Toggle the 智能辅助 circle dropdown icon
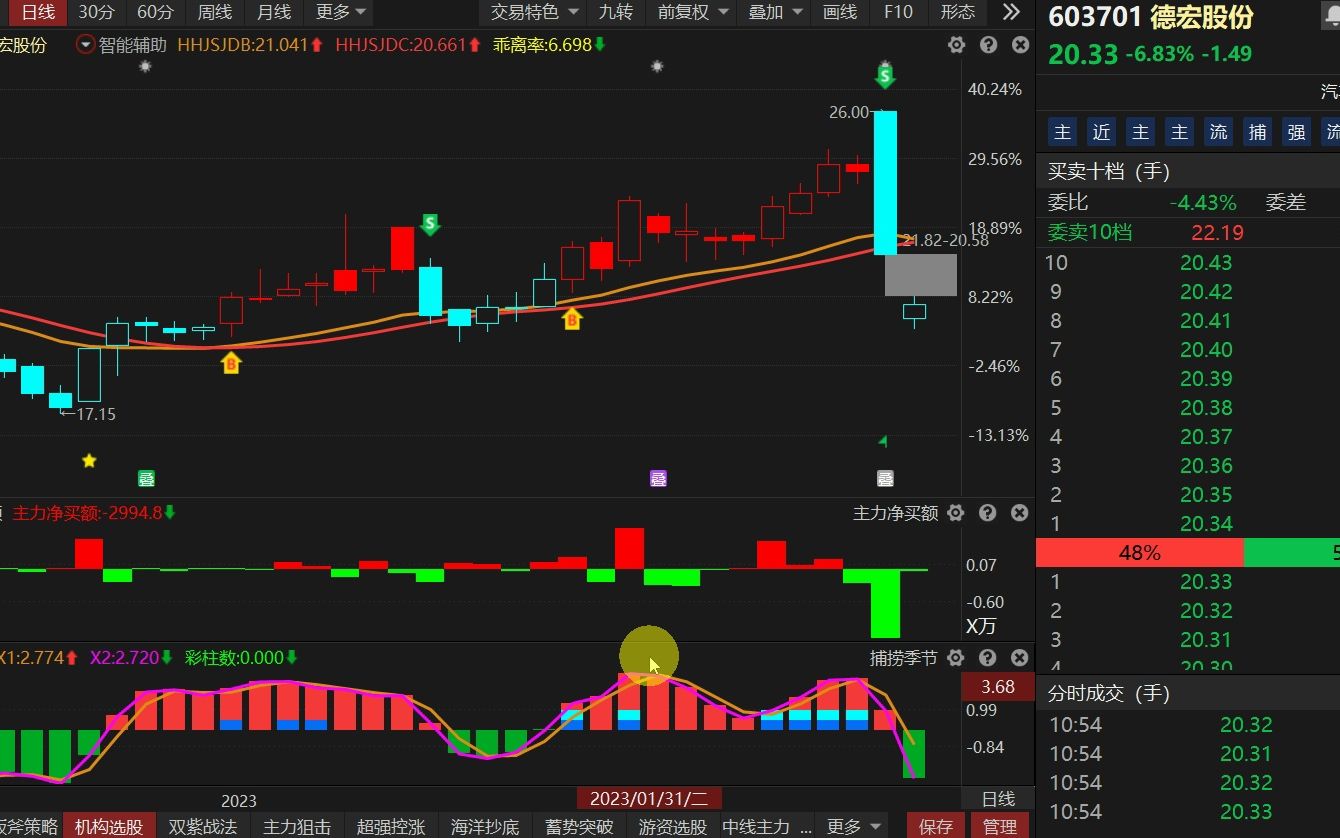This screenshot has width=1340, height=838. (85, 45)
